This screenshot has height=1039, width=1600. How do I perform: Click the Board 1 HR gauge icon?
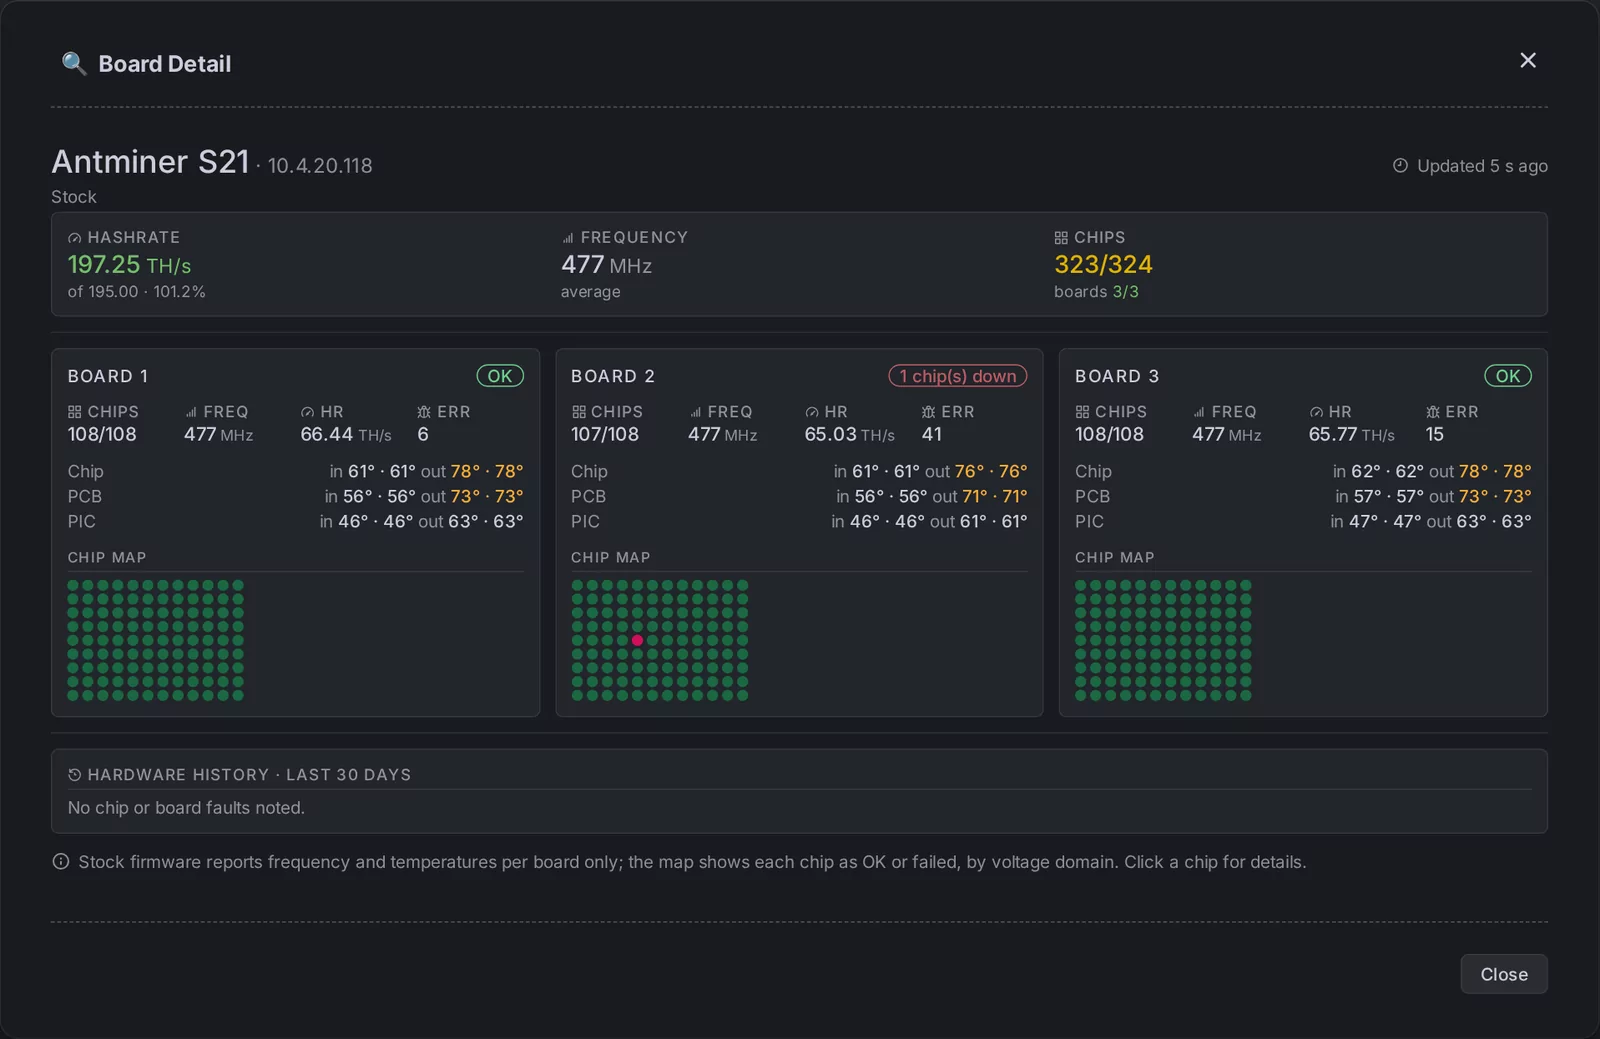click(307, 412)
